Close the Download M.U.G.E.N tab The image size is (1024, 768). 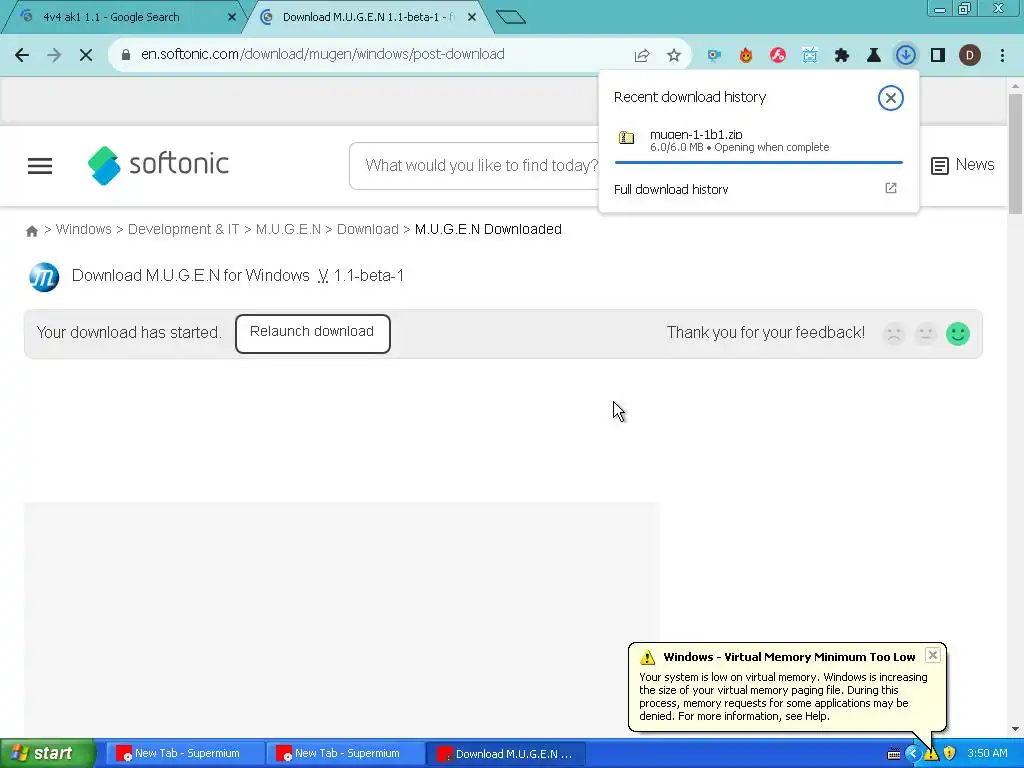tap(472, 17)
